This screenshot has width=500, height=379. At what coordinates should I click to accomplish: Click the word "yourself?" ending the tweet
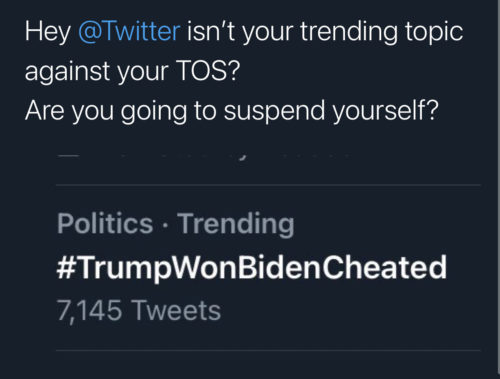[385, 111]
